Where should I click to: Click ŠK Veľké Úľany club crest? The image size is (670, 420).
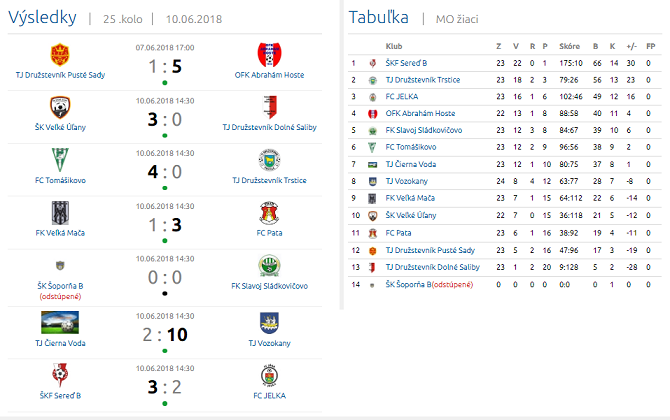click(60, 107)
